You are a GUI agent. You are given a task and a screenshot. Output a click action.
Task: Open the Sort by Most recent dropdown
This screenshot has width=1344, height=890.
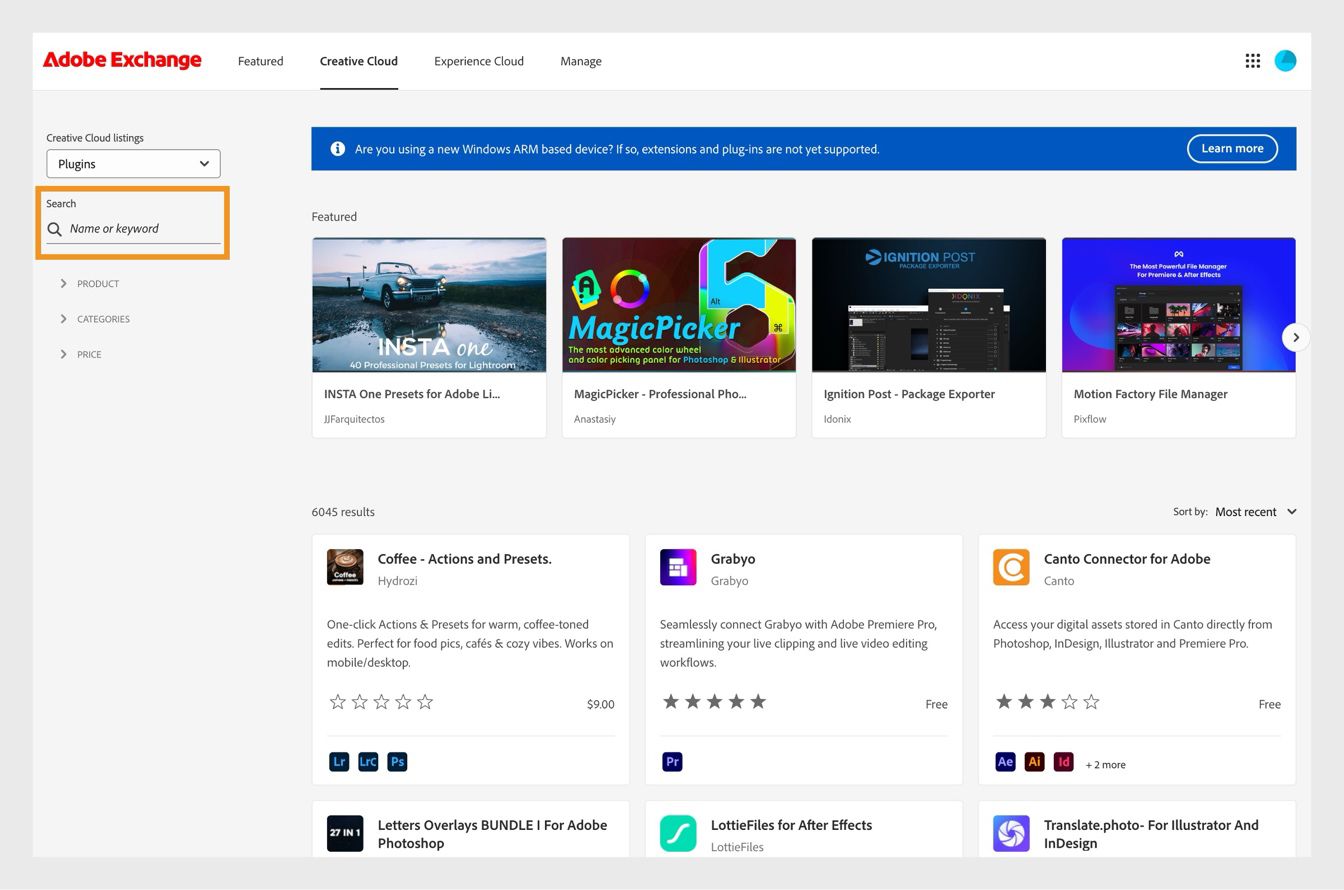(1253, 511)
